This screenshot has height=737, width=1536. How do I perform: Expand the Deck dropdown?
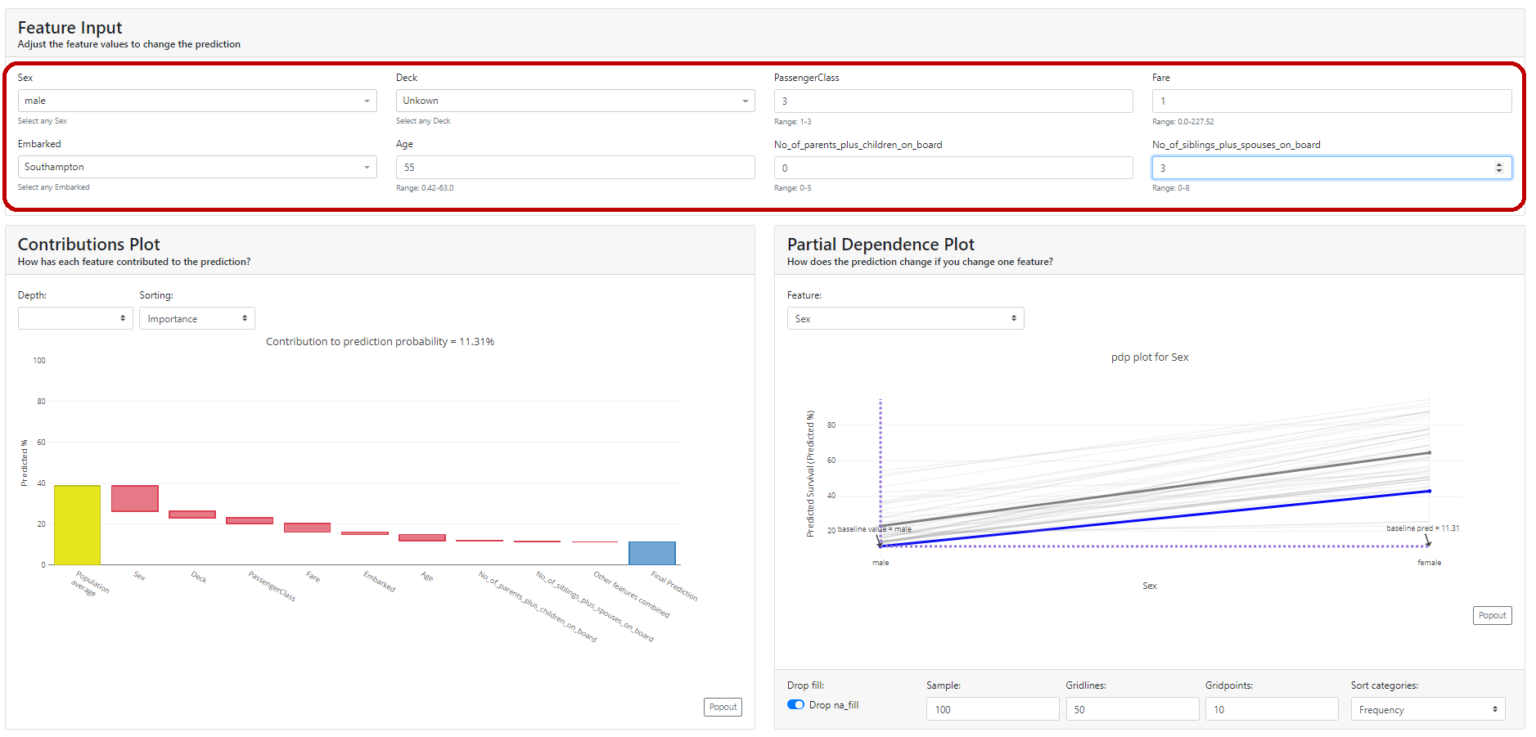coord(575,101)
